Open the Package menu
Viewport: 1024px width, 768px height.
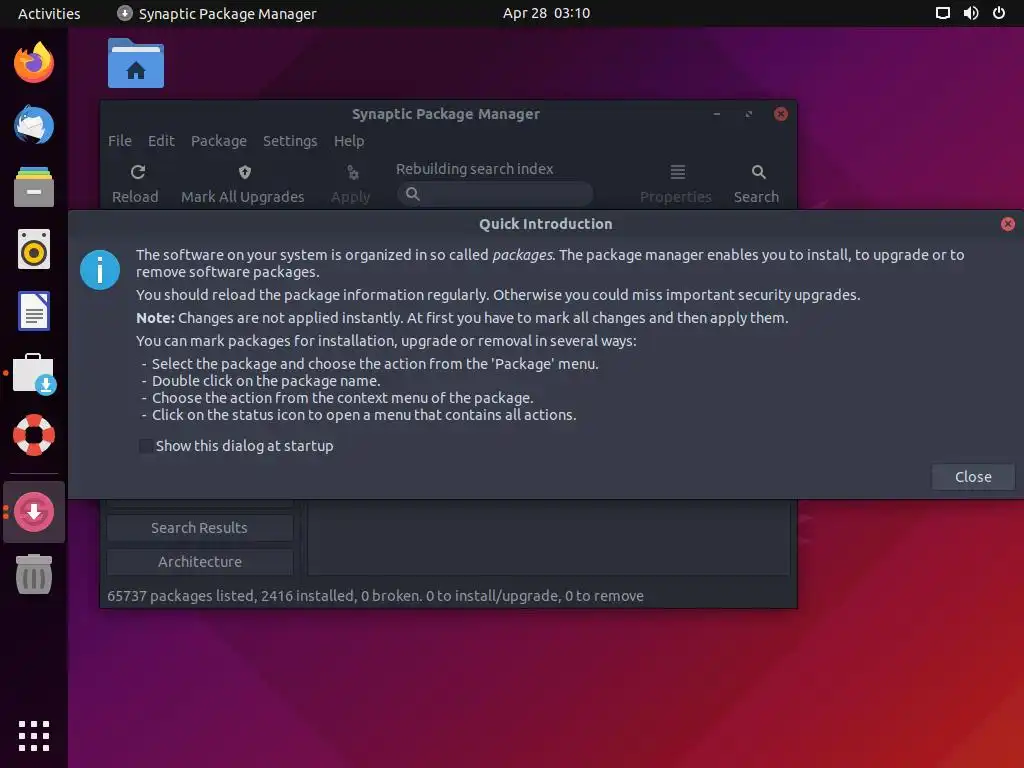(219, 141)
